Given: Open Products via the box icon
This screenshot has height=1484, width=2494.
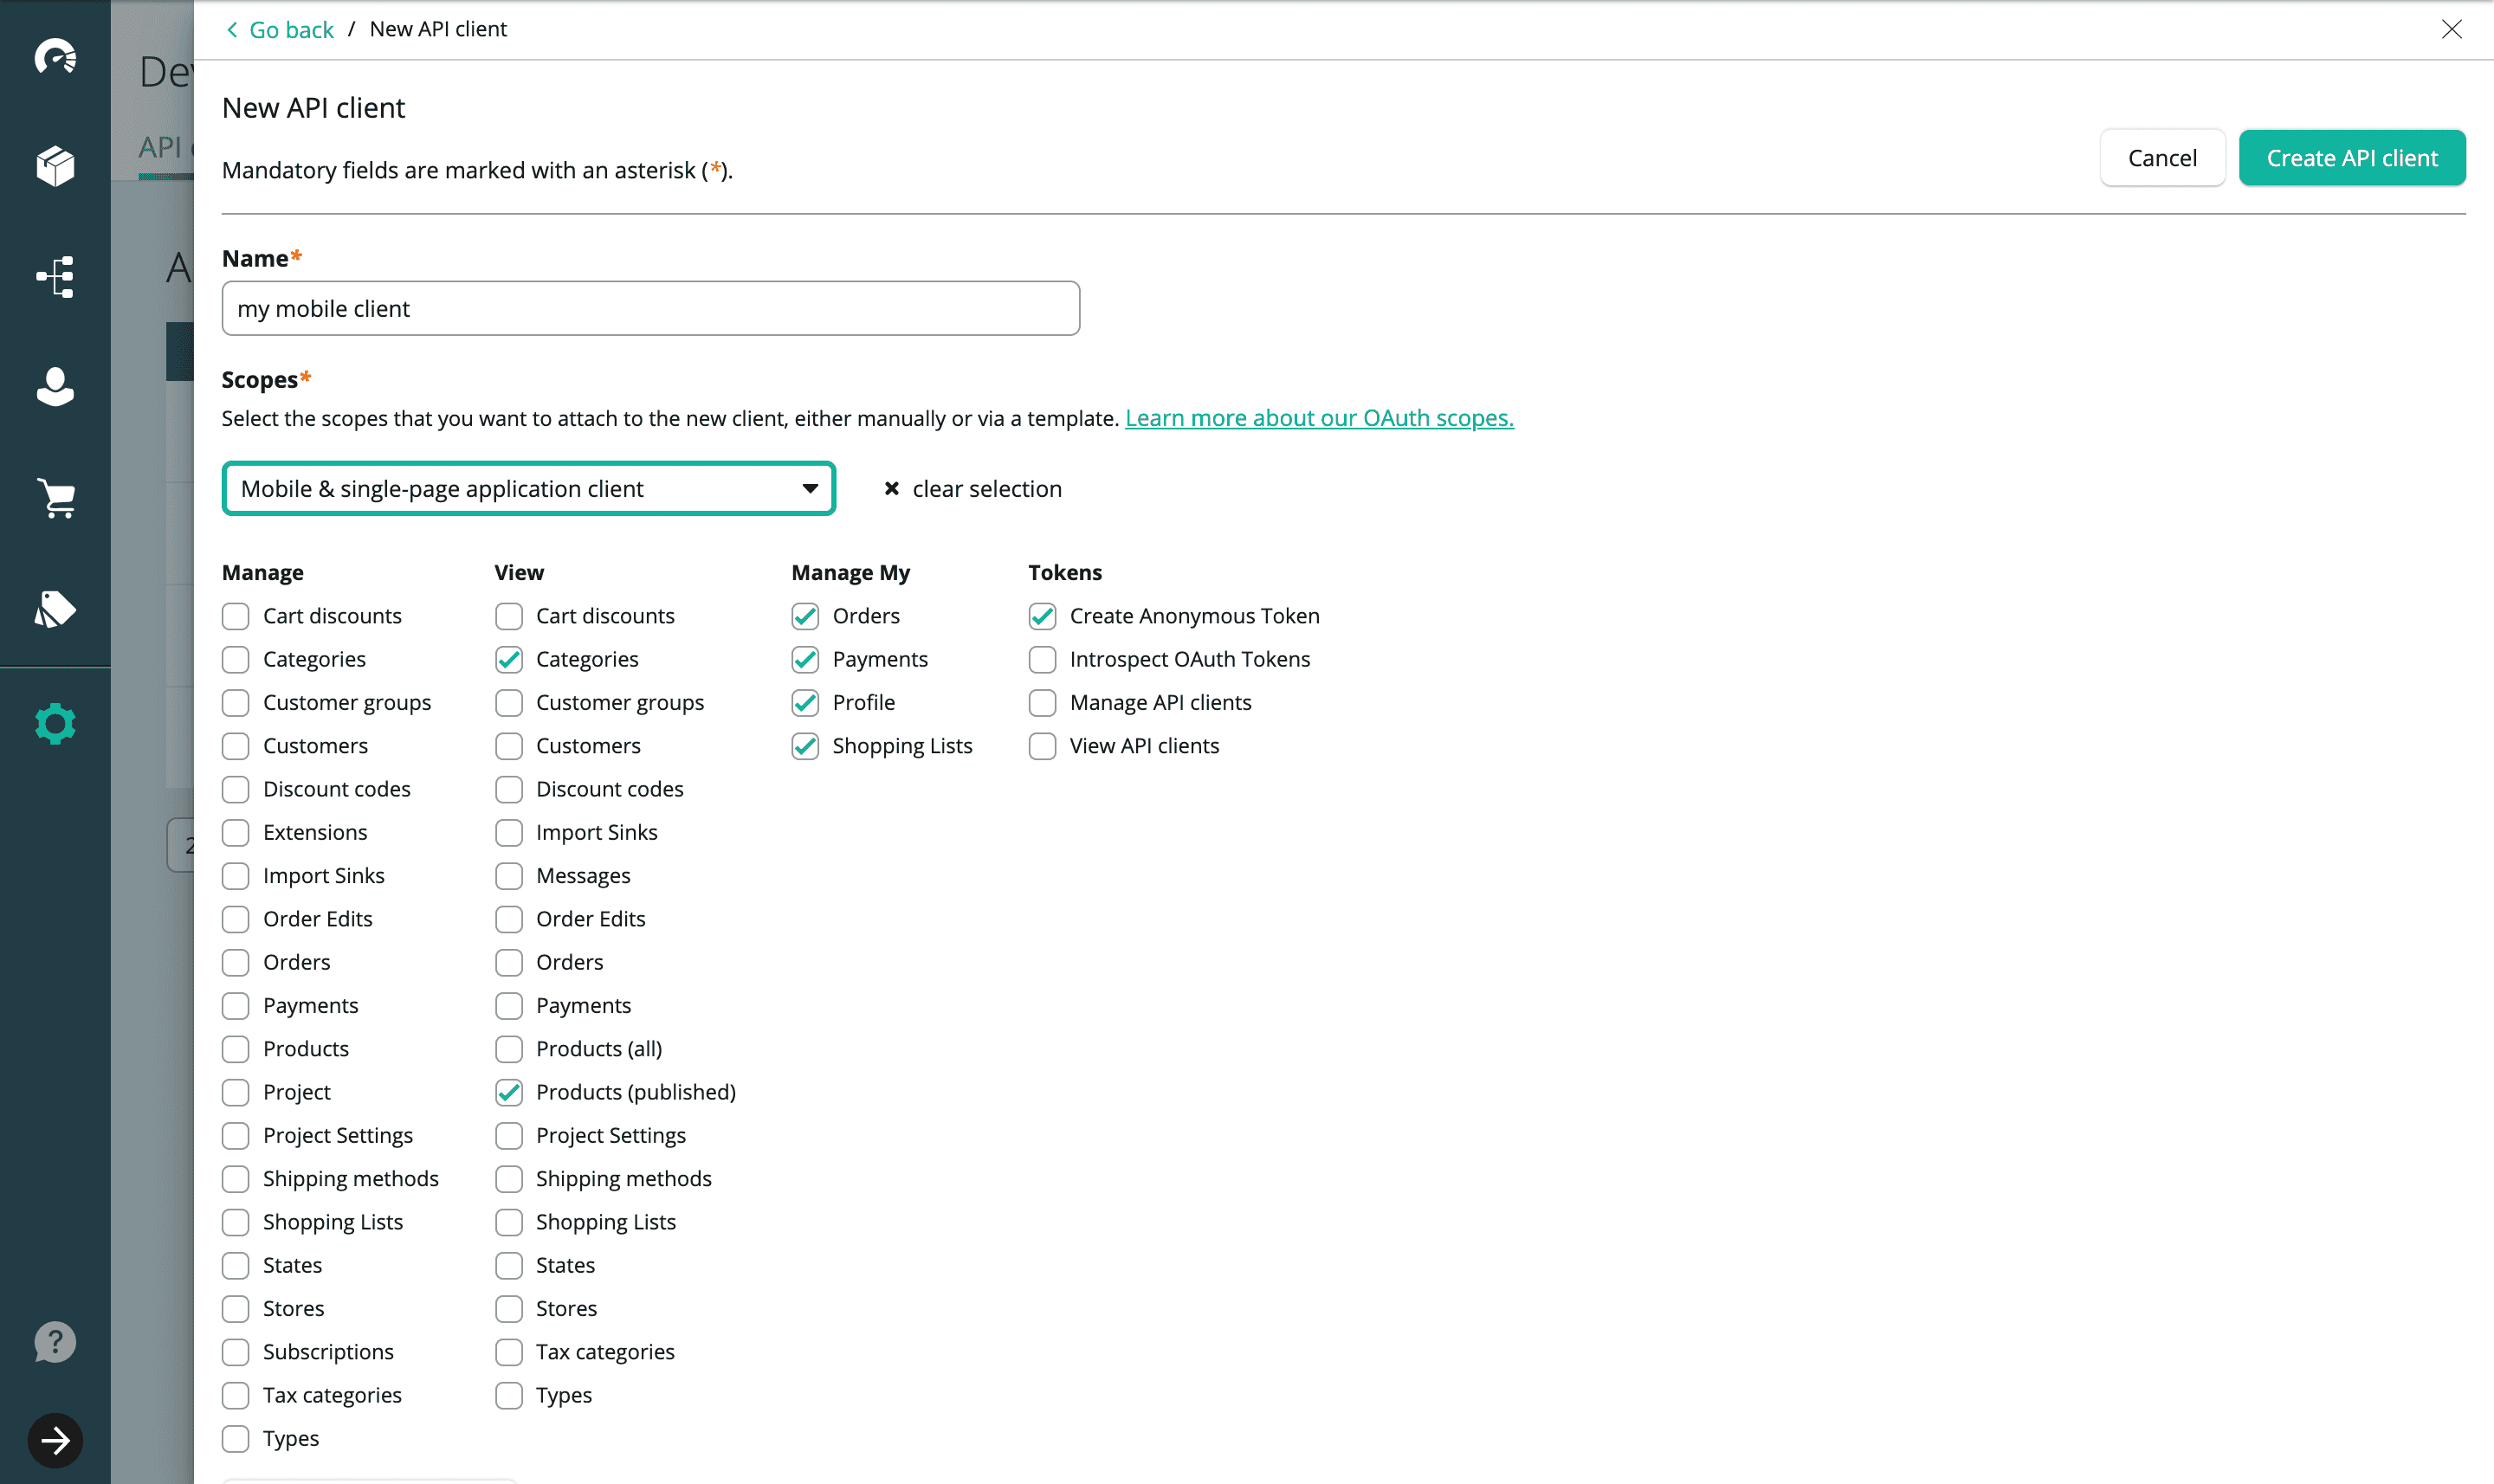Looking at the screenshot, I should (55, 166).
